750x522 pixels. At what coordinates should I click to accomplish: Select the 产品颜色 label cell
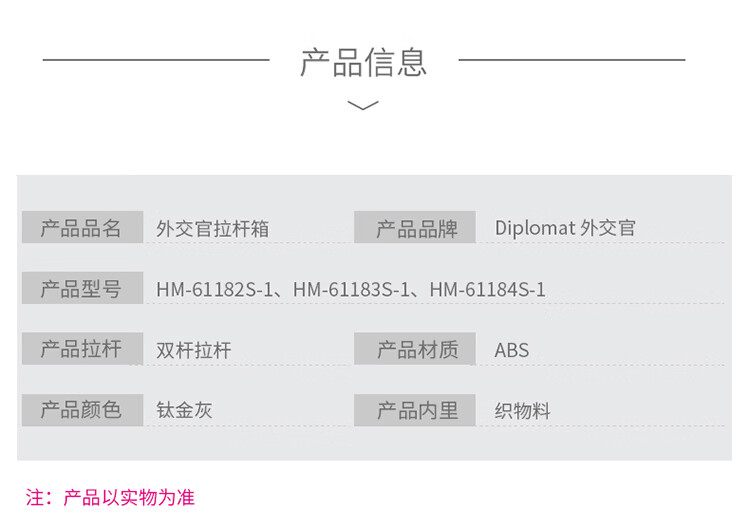[x=81, y=410]
